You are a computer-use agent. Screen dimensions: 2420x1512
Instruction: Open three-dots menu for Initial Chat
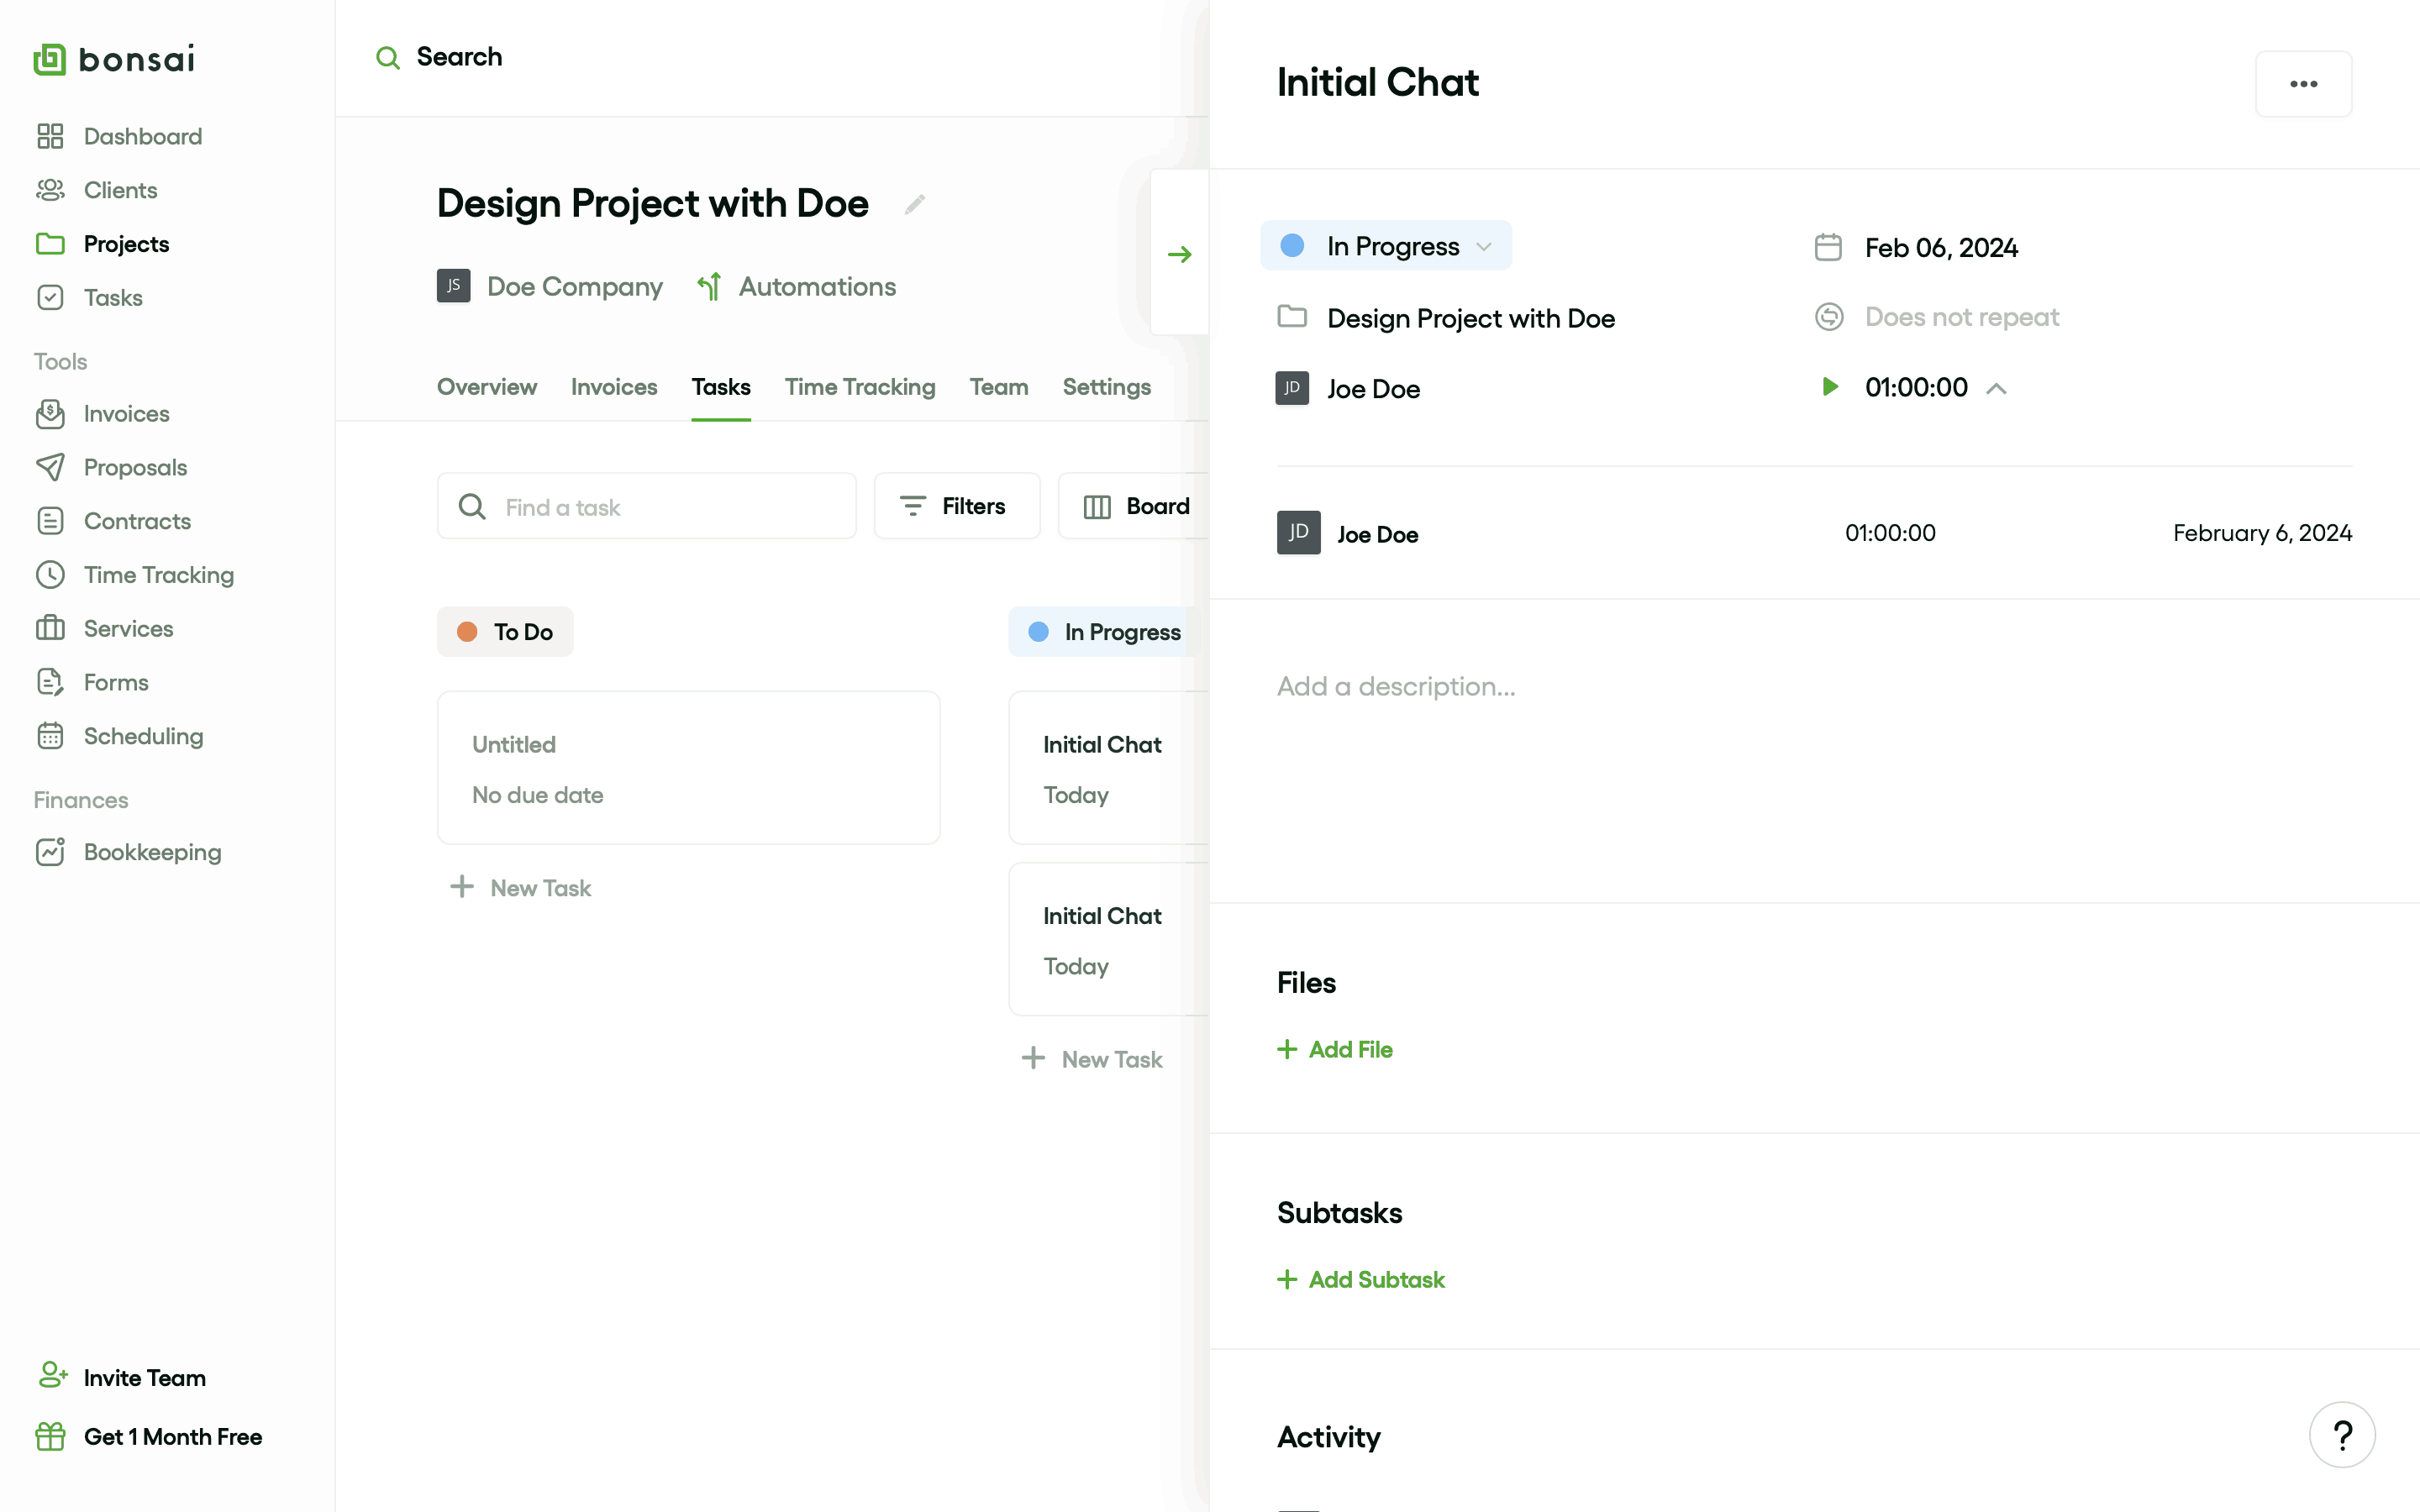[x=2303, y=84]
